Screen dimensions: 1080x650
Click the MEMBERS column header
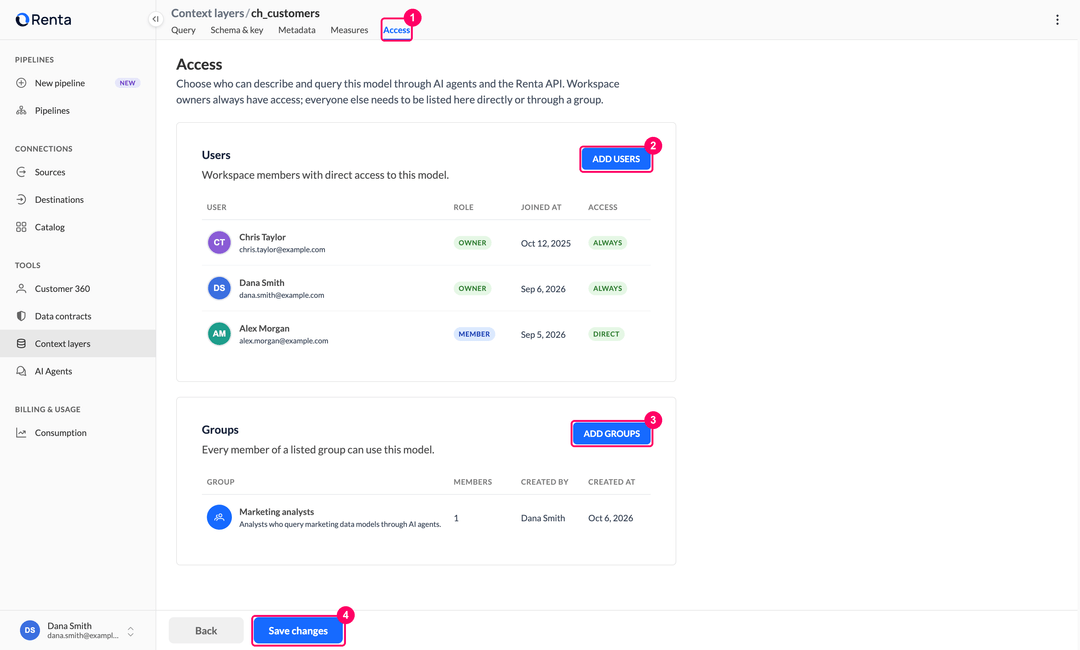[x=472, y=482]
